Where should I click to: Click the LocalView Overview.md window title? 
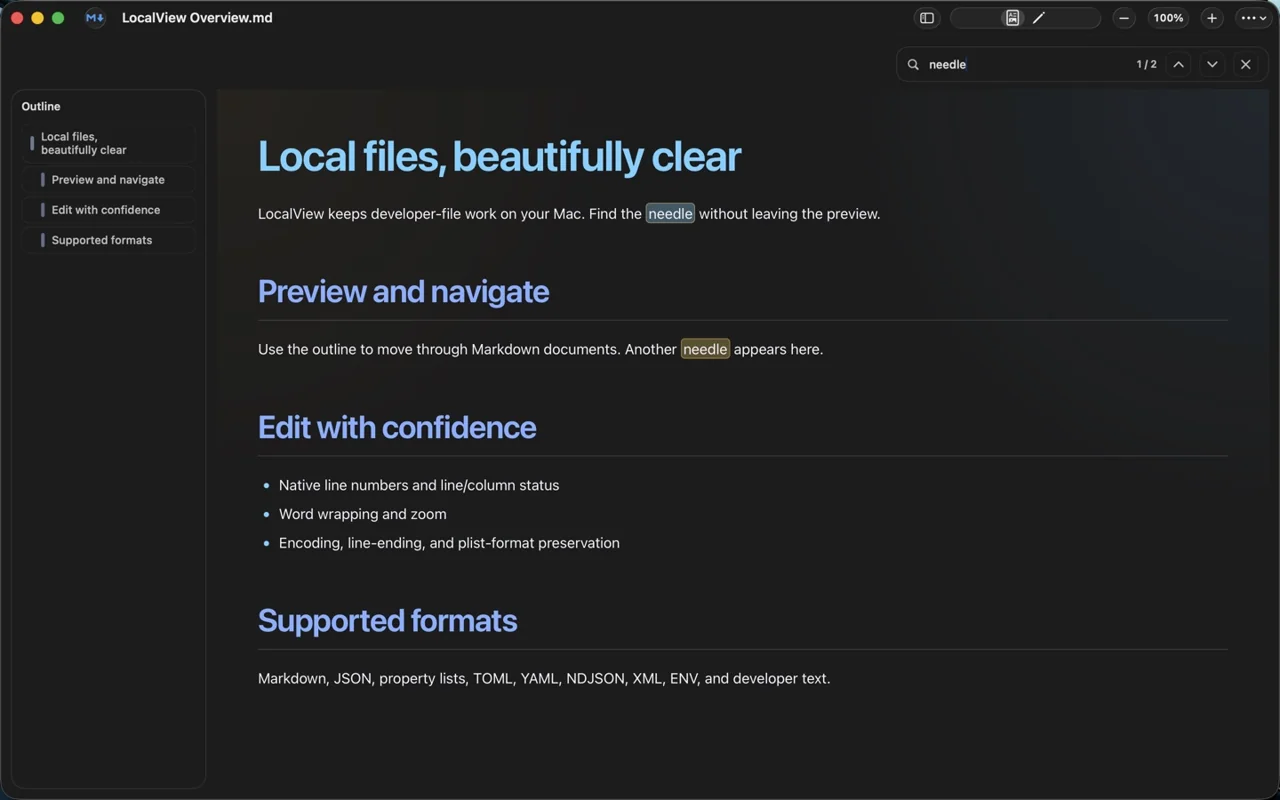[197, 18]
